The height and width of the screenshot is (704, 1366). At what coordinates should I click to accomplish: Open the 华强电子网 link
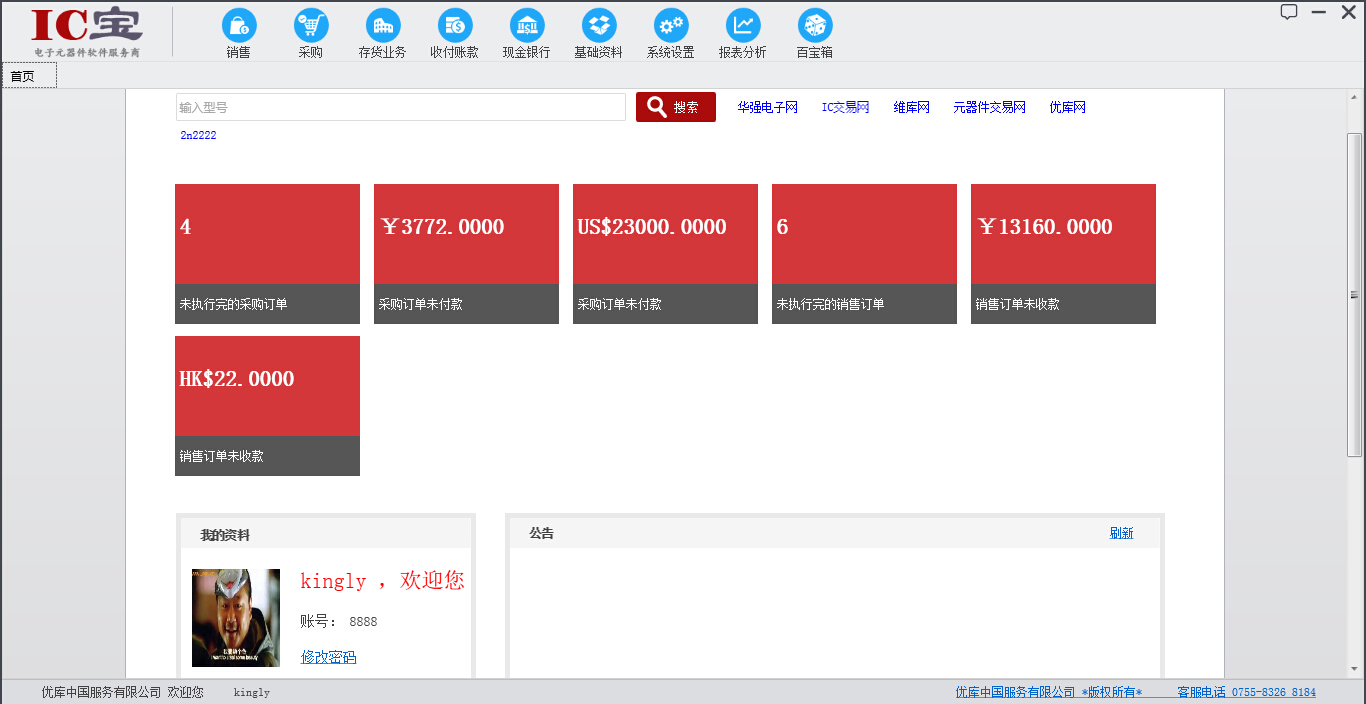click(768, 107)
